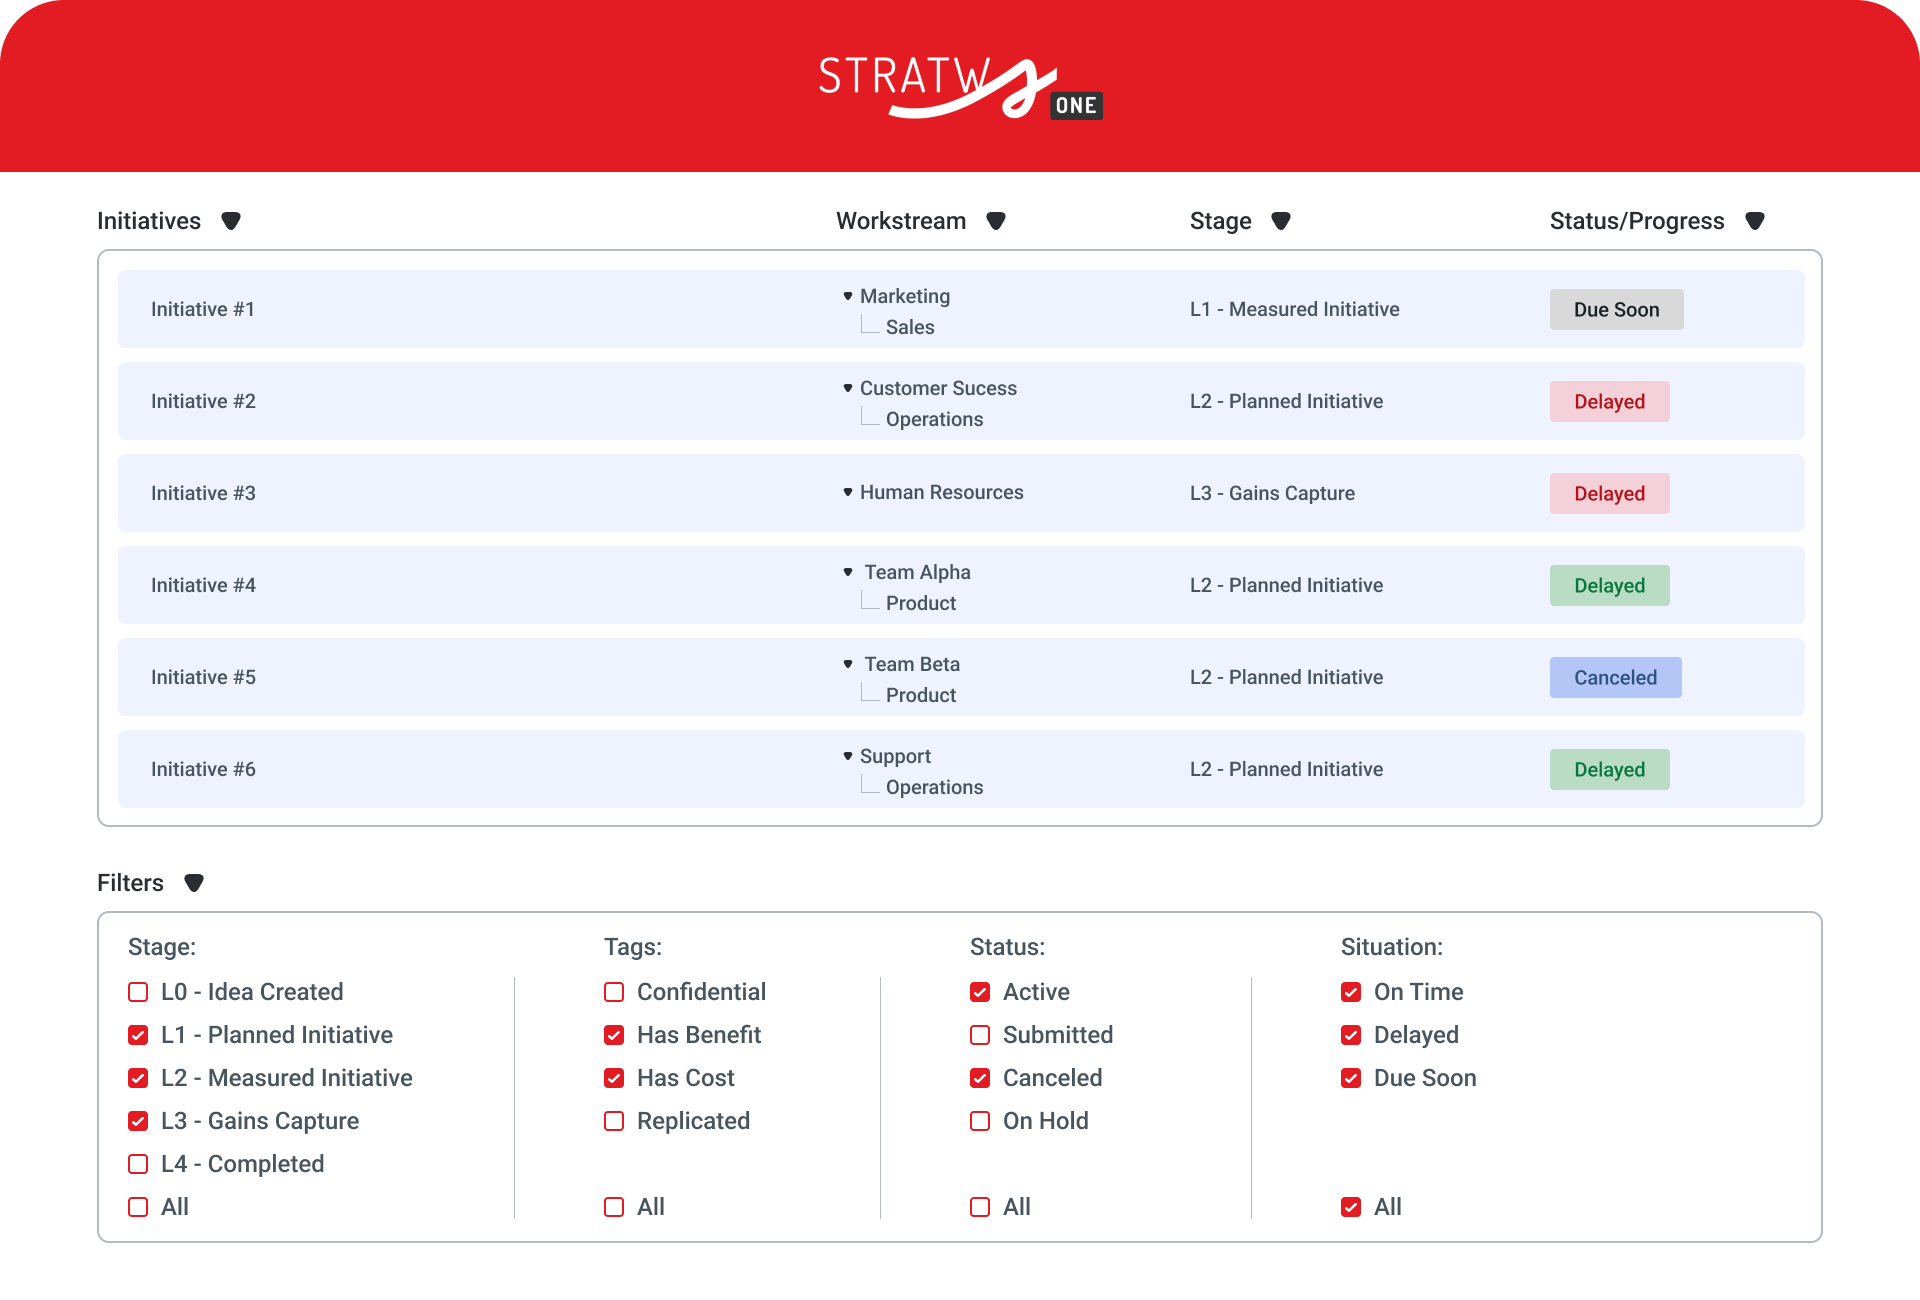The image size is (1920, 1300).
Task: Click the StratWs ONE logo
Action: click(x=960, y=88)
